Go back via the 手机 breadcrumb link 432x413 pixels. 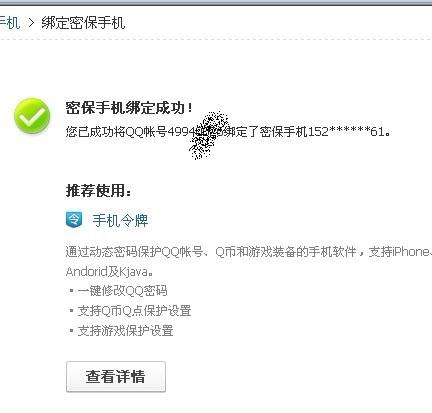[9, 23]
